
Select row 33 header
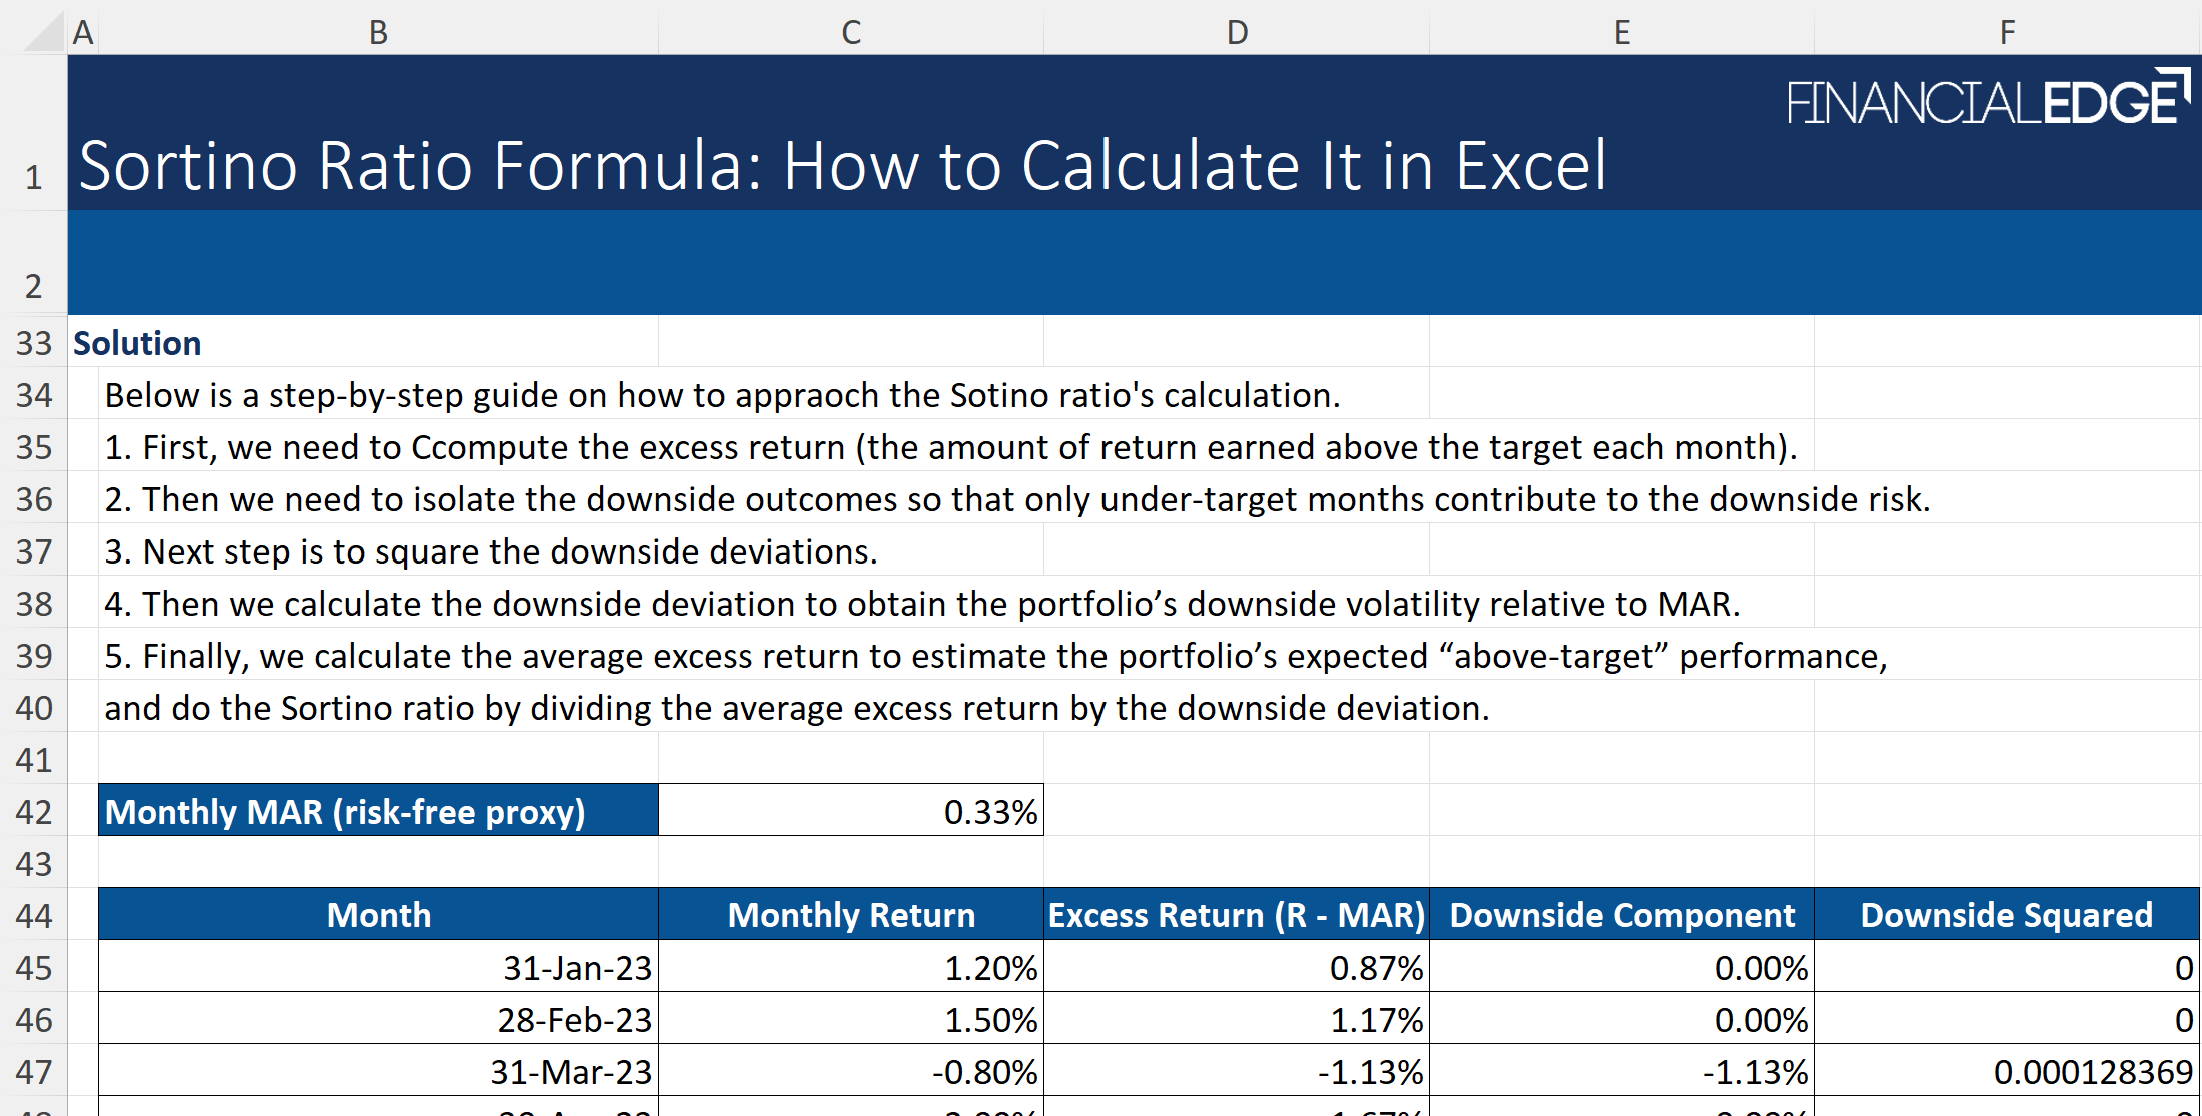point(34,343)
